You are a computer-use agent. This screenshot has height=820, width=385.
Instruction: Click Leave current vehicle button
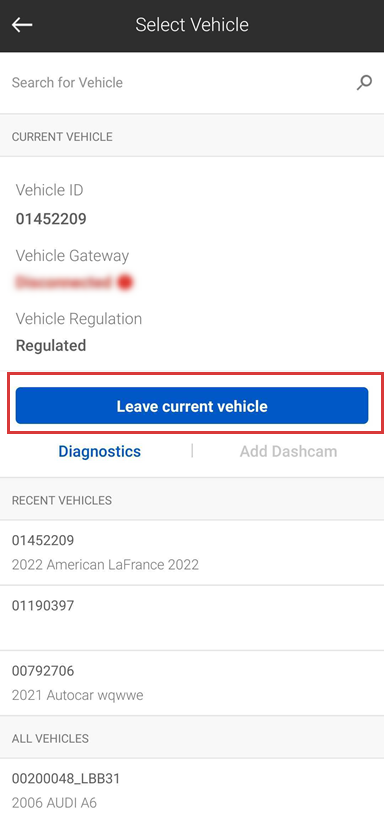192,406
